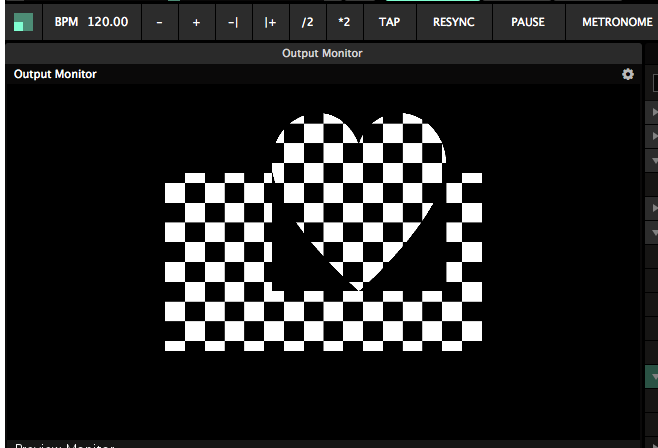Select the centered Output Monitor title bar
This screenshot has width=658, height=448.
322,53
